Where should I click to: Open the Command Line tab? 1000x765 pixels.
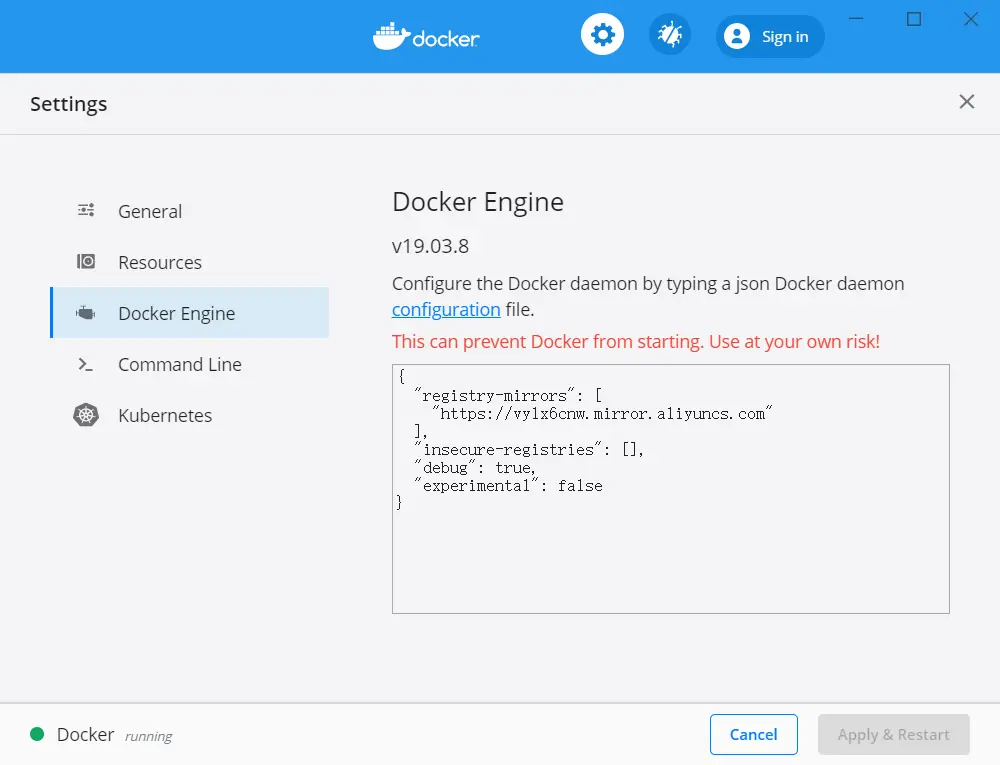(190, 364)
